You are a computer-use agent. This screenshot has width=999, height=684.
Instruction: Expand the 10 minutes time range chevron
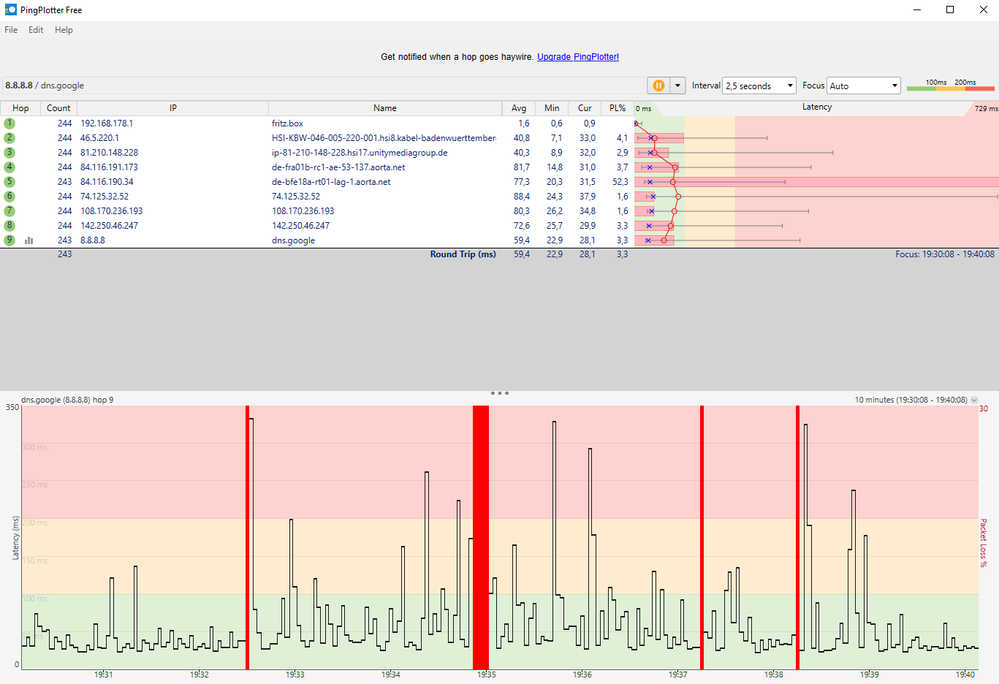click(x=974, y=400)
